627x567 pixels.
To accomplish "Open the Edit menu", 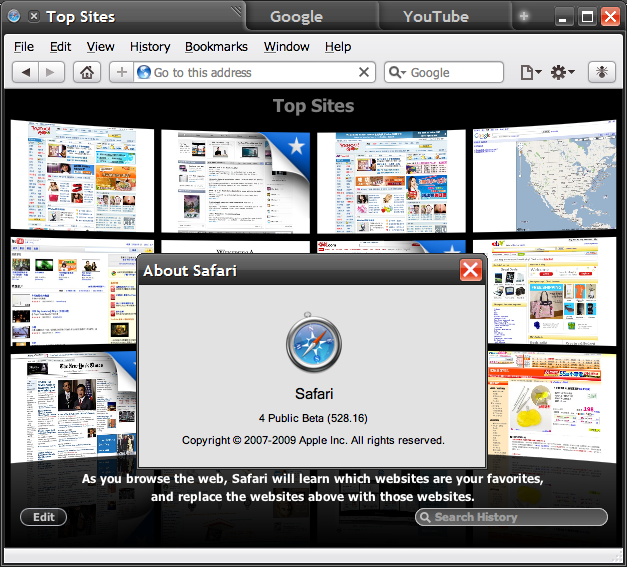I will point(60,47).
